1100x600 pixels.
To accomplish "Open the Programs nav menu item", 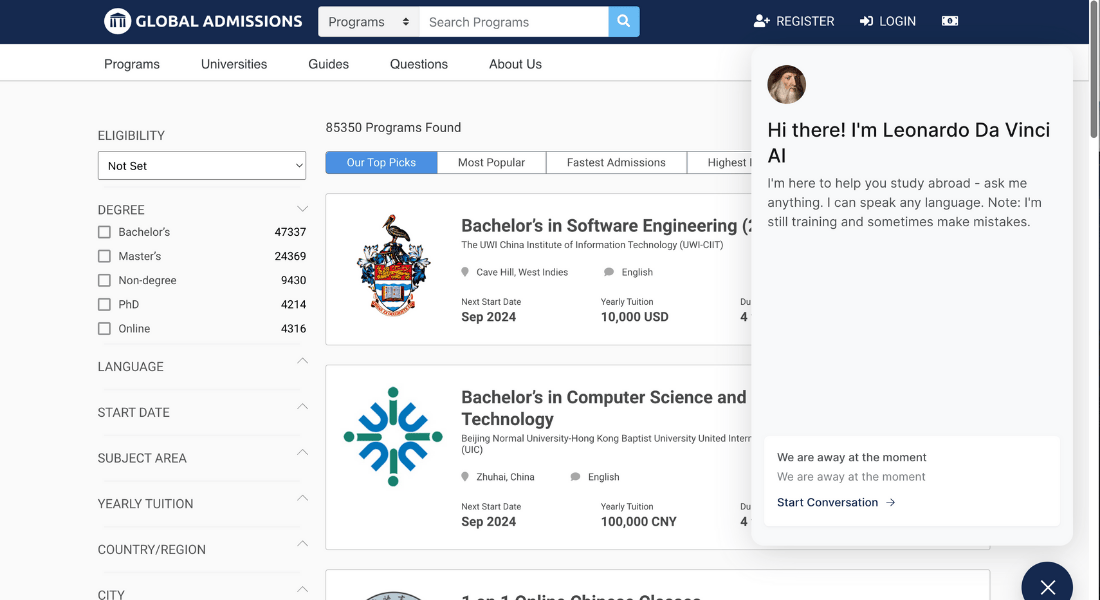I will click(132, 64).
